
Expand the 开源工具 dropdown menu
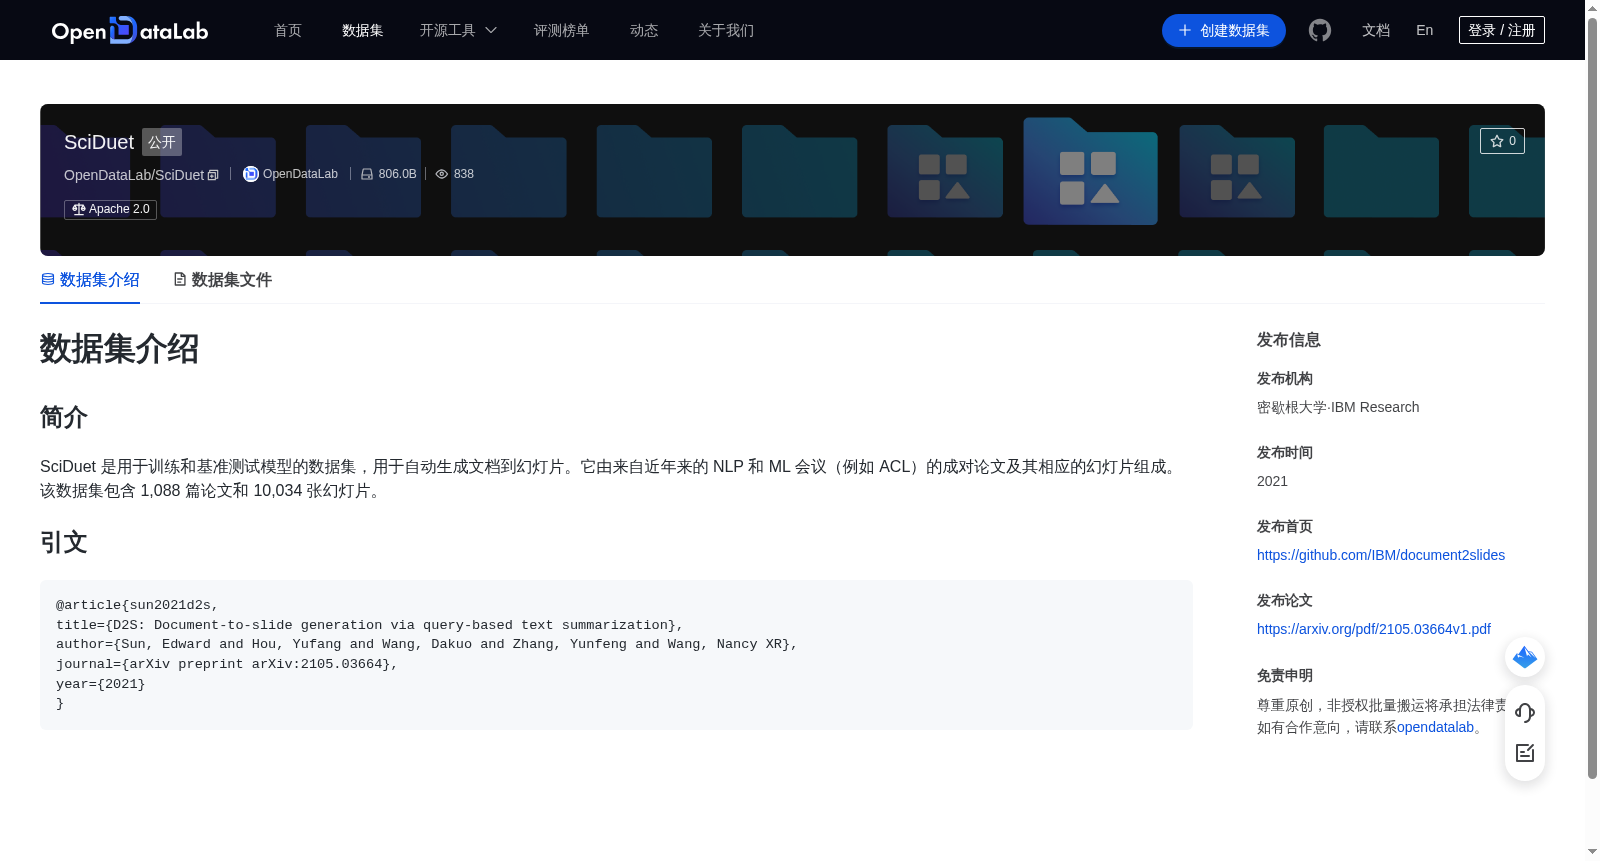(458, 31)
